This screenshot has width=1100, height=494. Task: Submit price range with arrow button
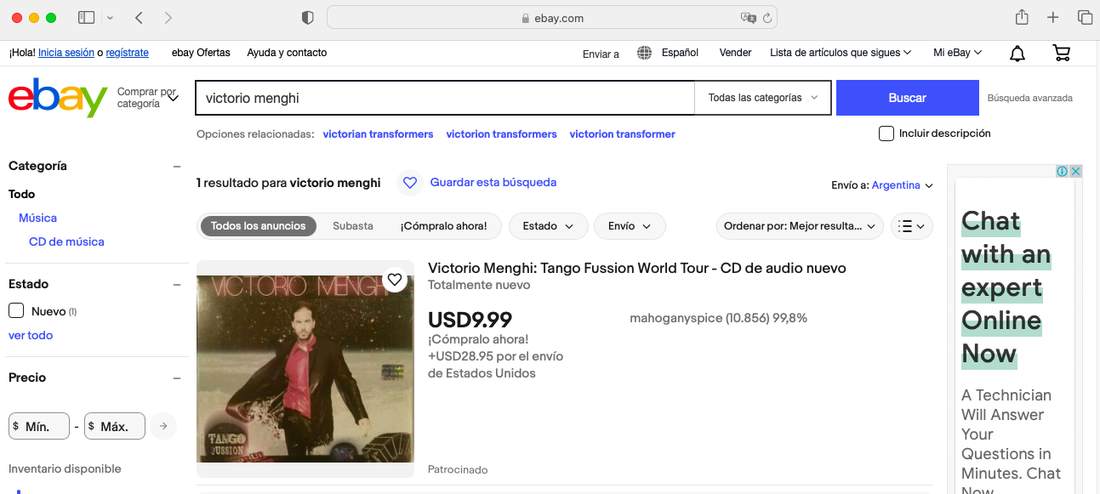tap(163, 426)
